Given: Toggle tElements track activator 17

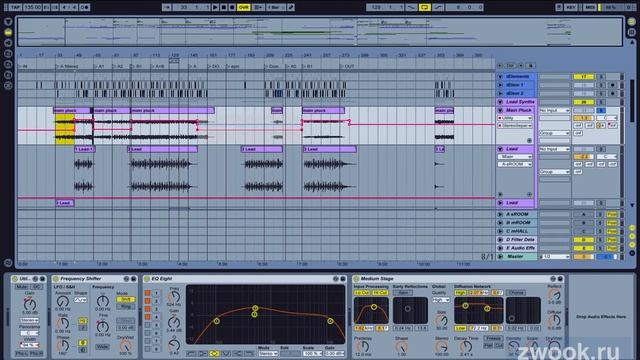Looking at the screenshot, I should (584, 77).
